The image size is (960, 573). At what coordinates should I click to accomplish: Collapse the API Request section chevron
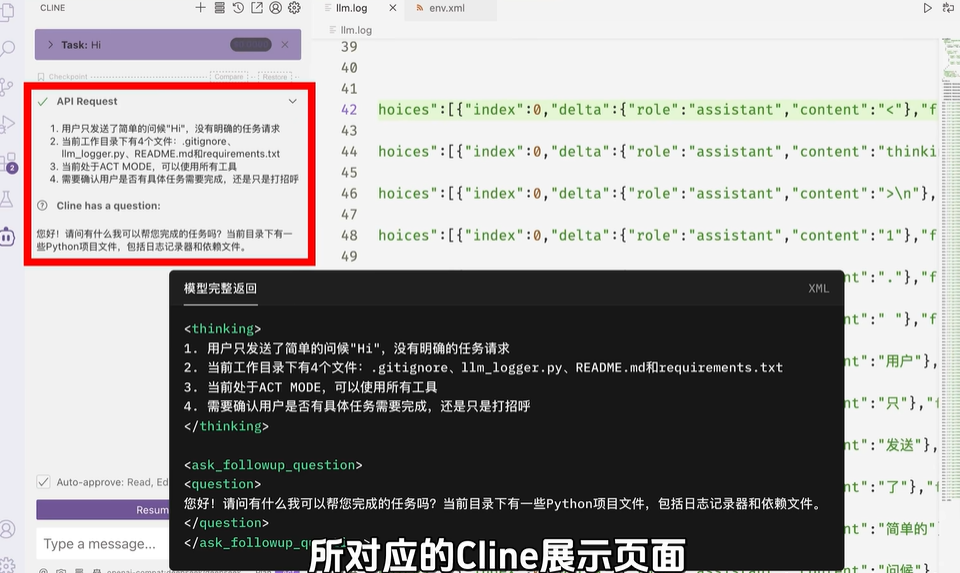[293, 102]
